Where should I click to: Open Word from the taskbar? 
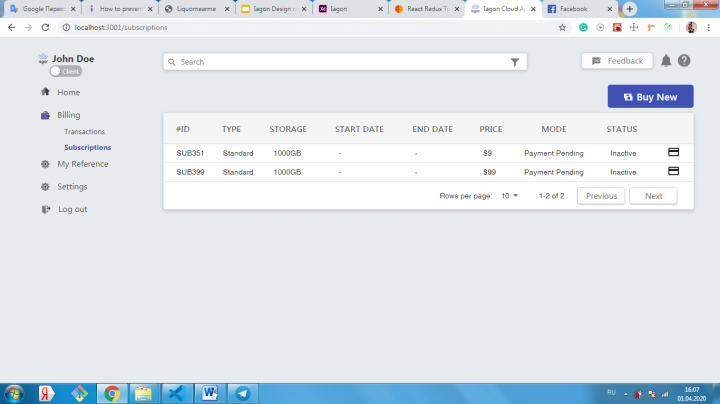(x=209, y=393)
